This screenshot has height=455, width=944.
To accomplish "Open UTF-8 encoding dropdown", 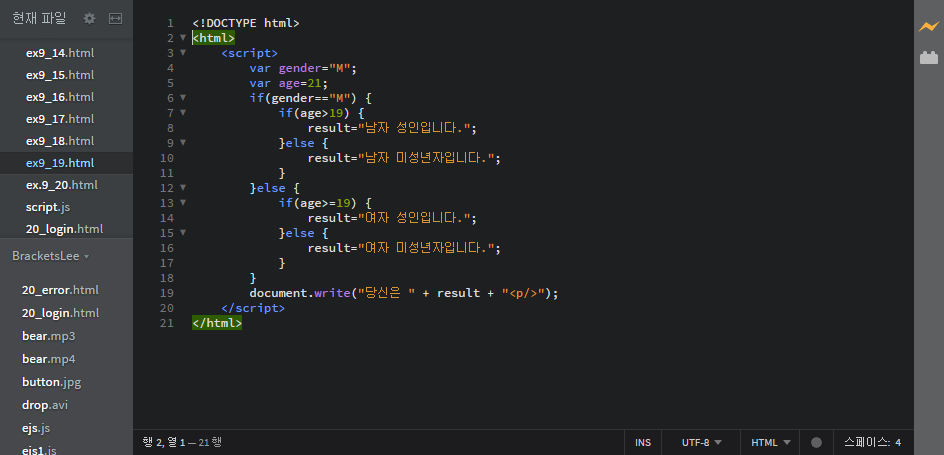I will point(701,442).
